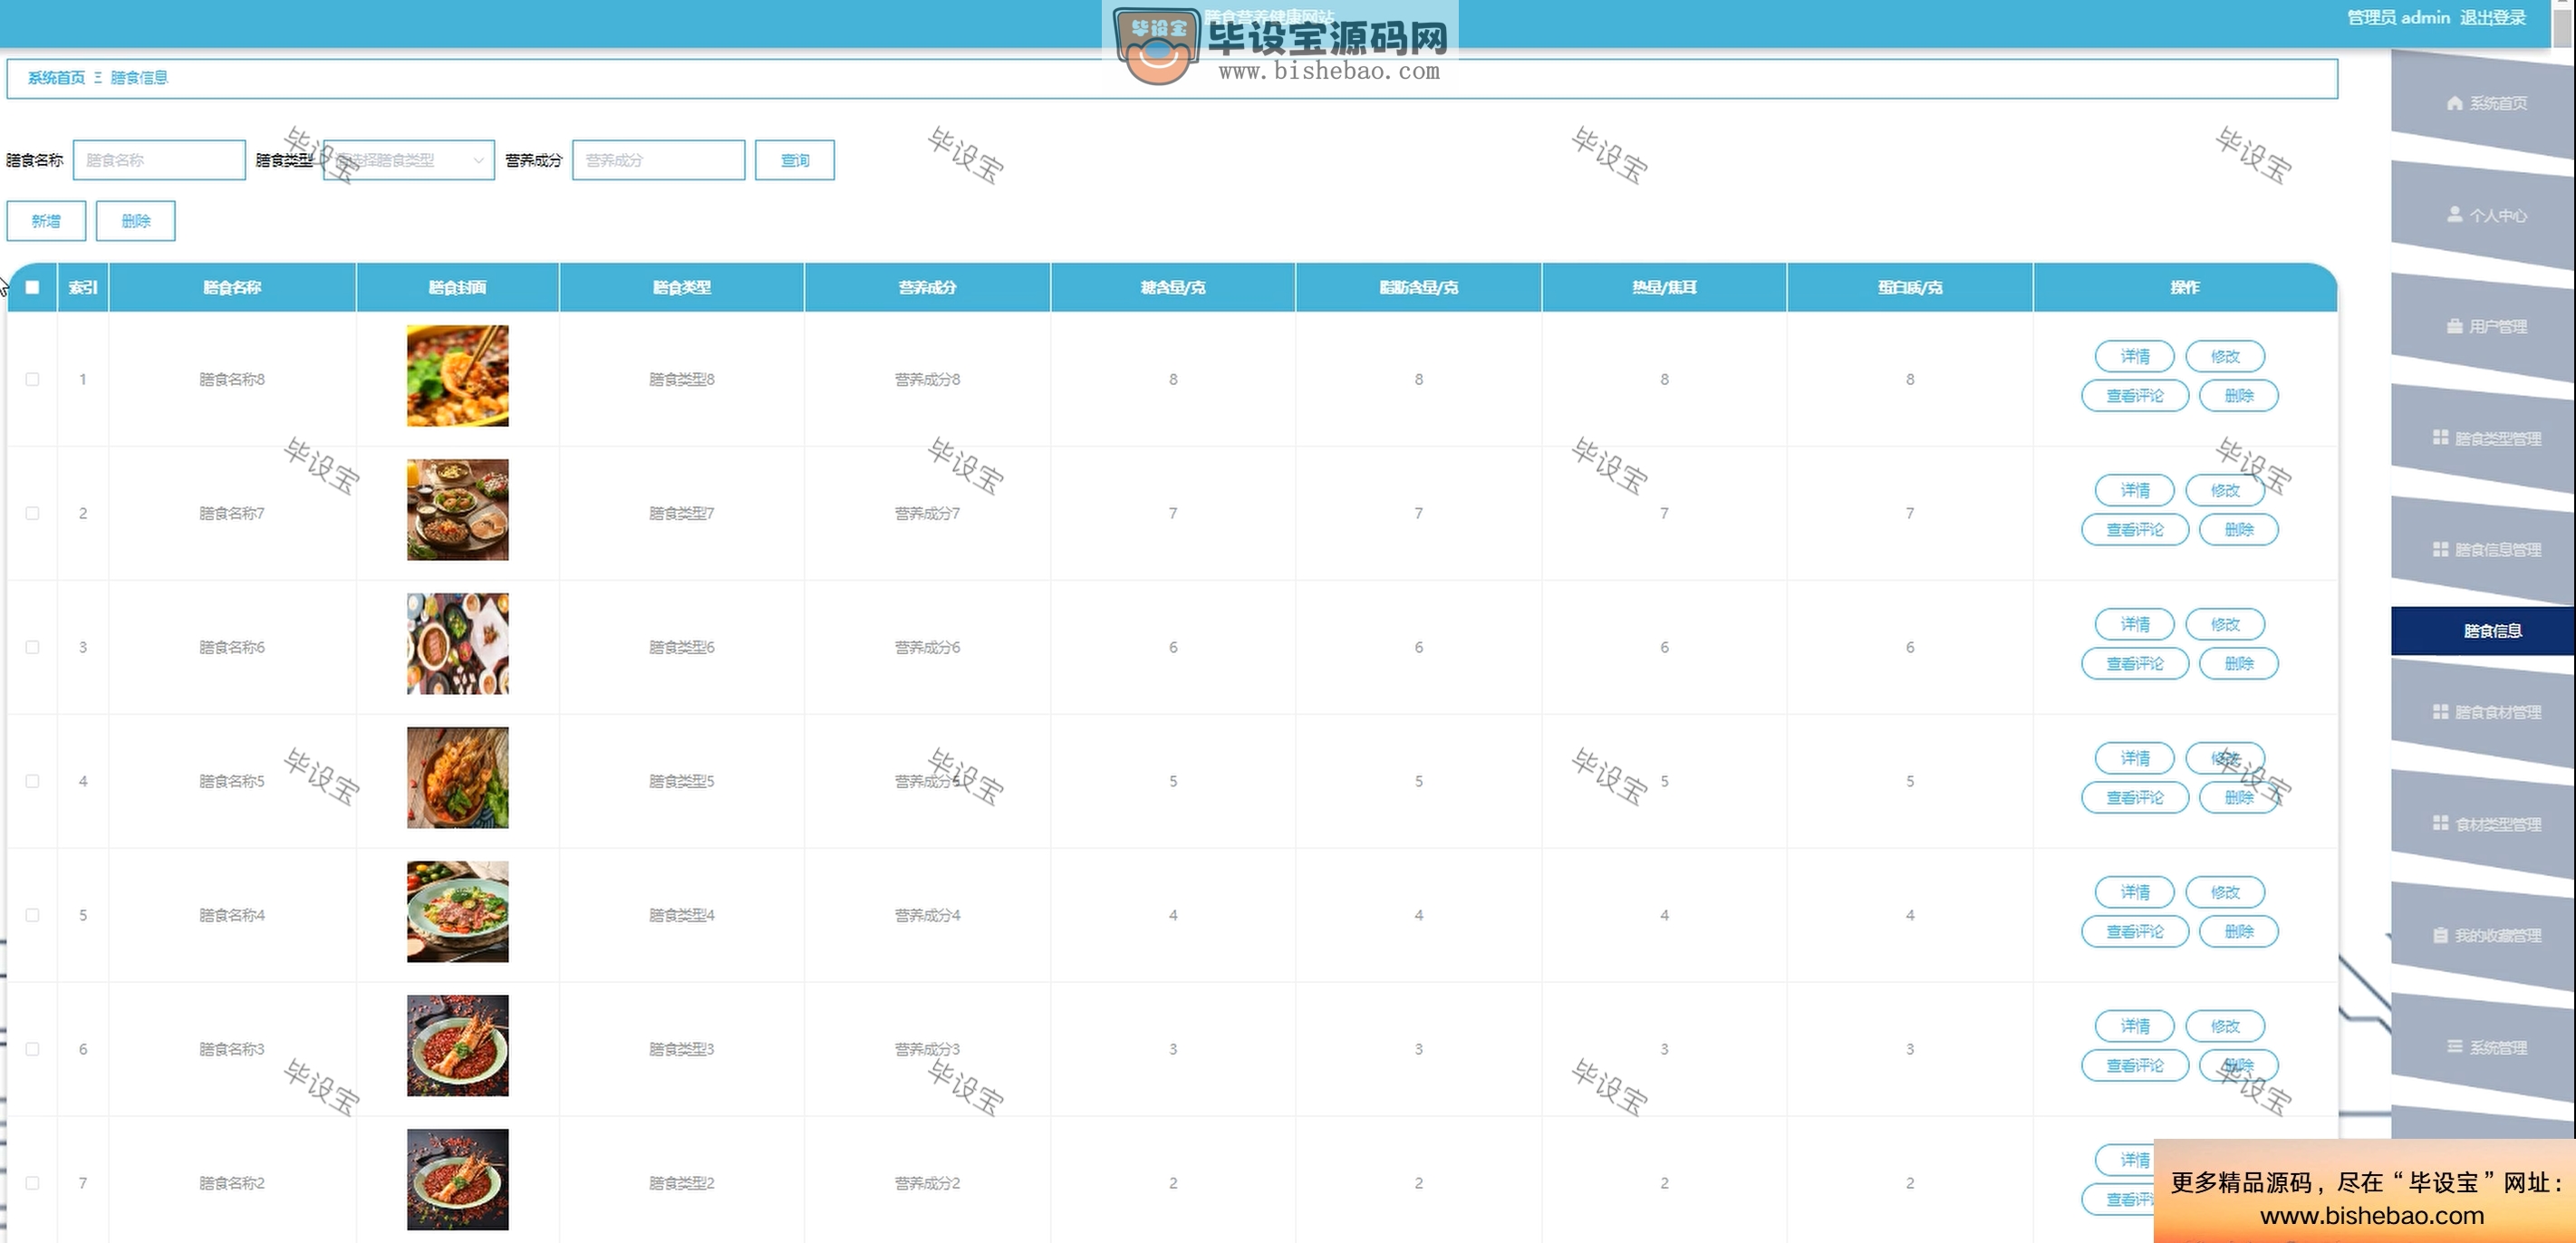Click the 营养成分 column header

(927, 287)
